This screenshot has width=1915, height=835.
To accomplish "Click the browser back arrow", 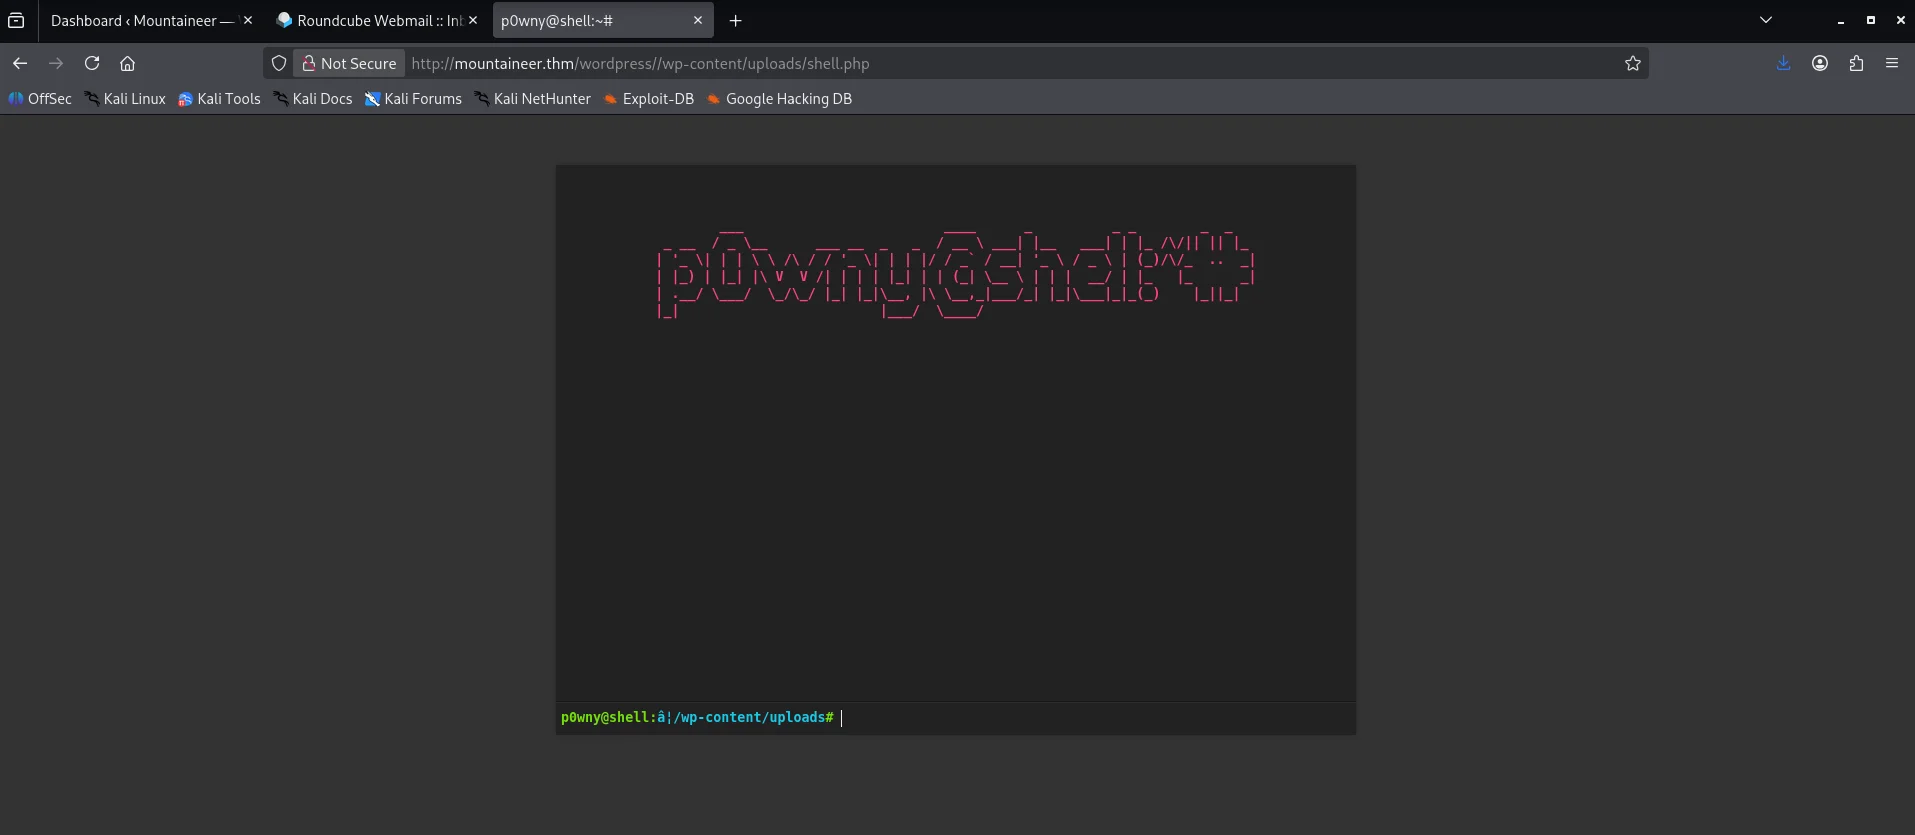I will [20, 63].
